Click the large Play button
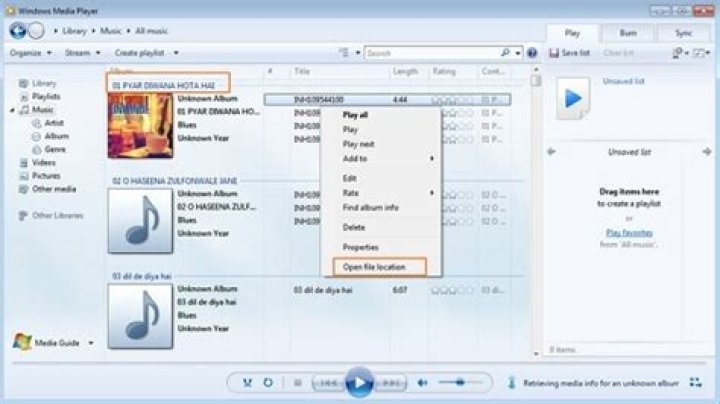This screenshot has width=720, height=404. tap(359, 382)
